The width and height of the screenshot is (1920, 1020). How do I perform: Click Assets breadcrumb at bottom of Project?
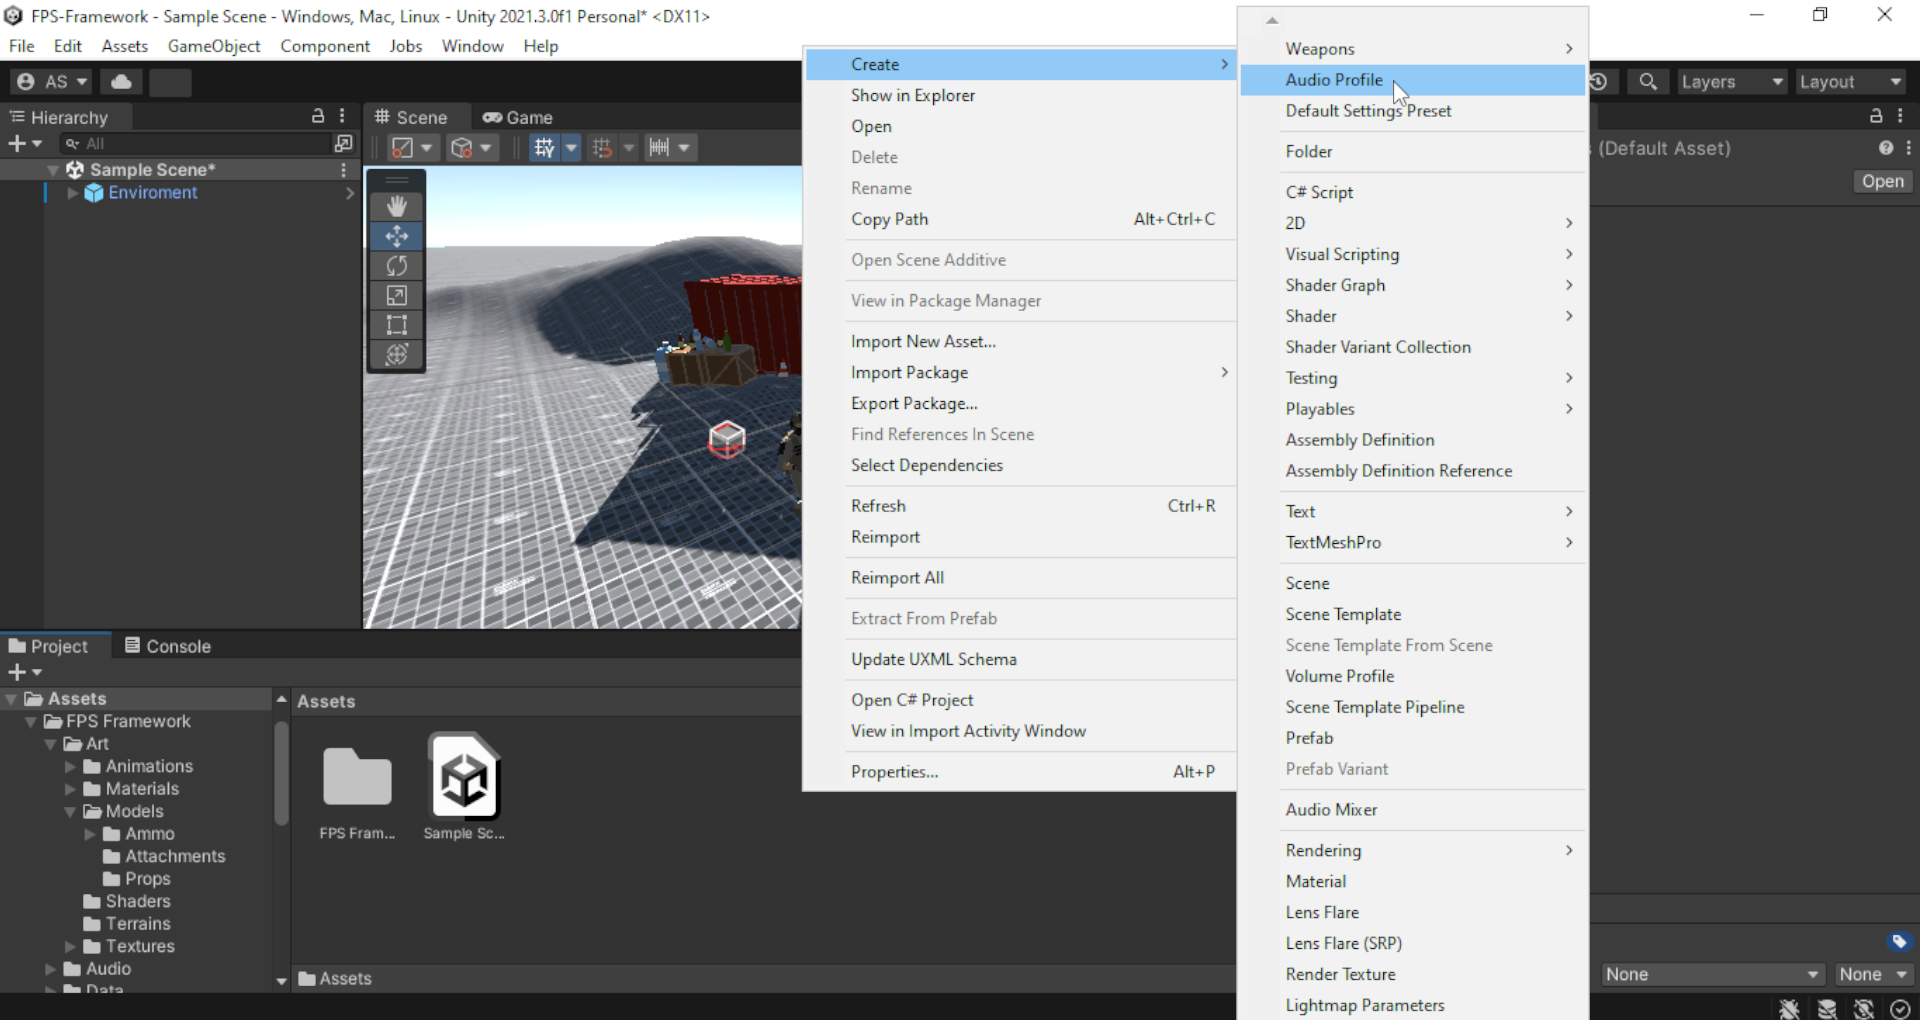pyautogui.click(x=335, y=979)
